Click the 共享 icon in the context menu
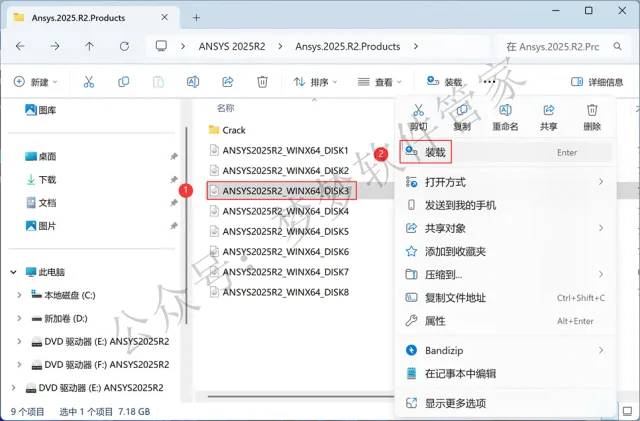Image resolution: width=640 pixels, height=421 pixels. (549, 110)
